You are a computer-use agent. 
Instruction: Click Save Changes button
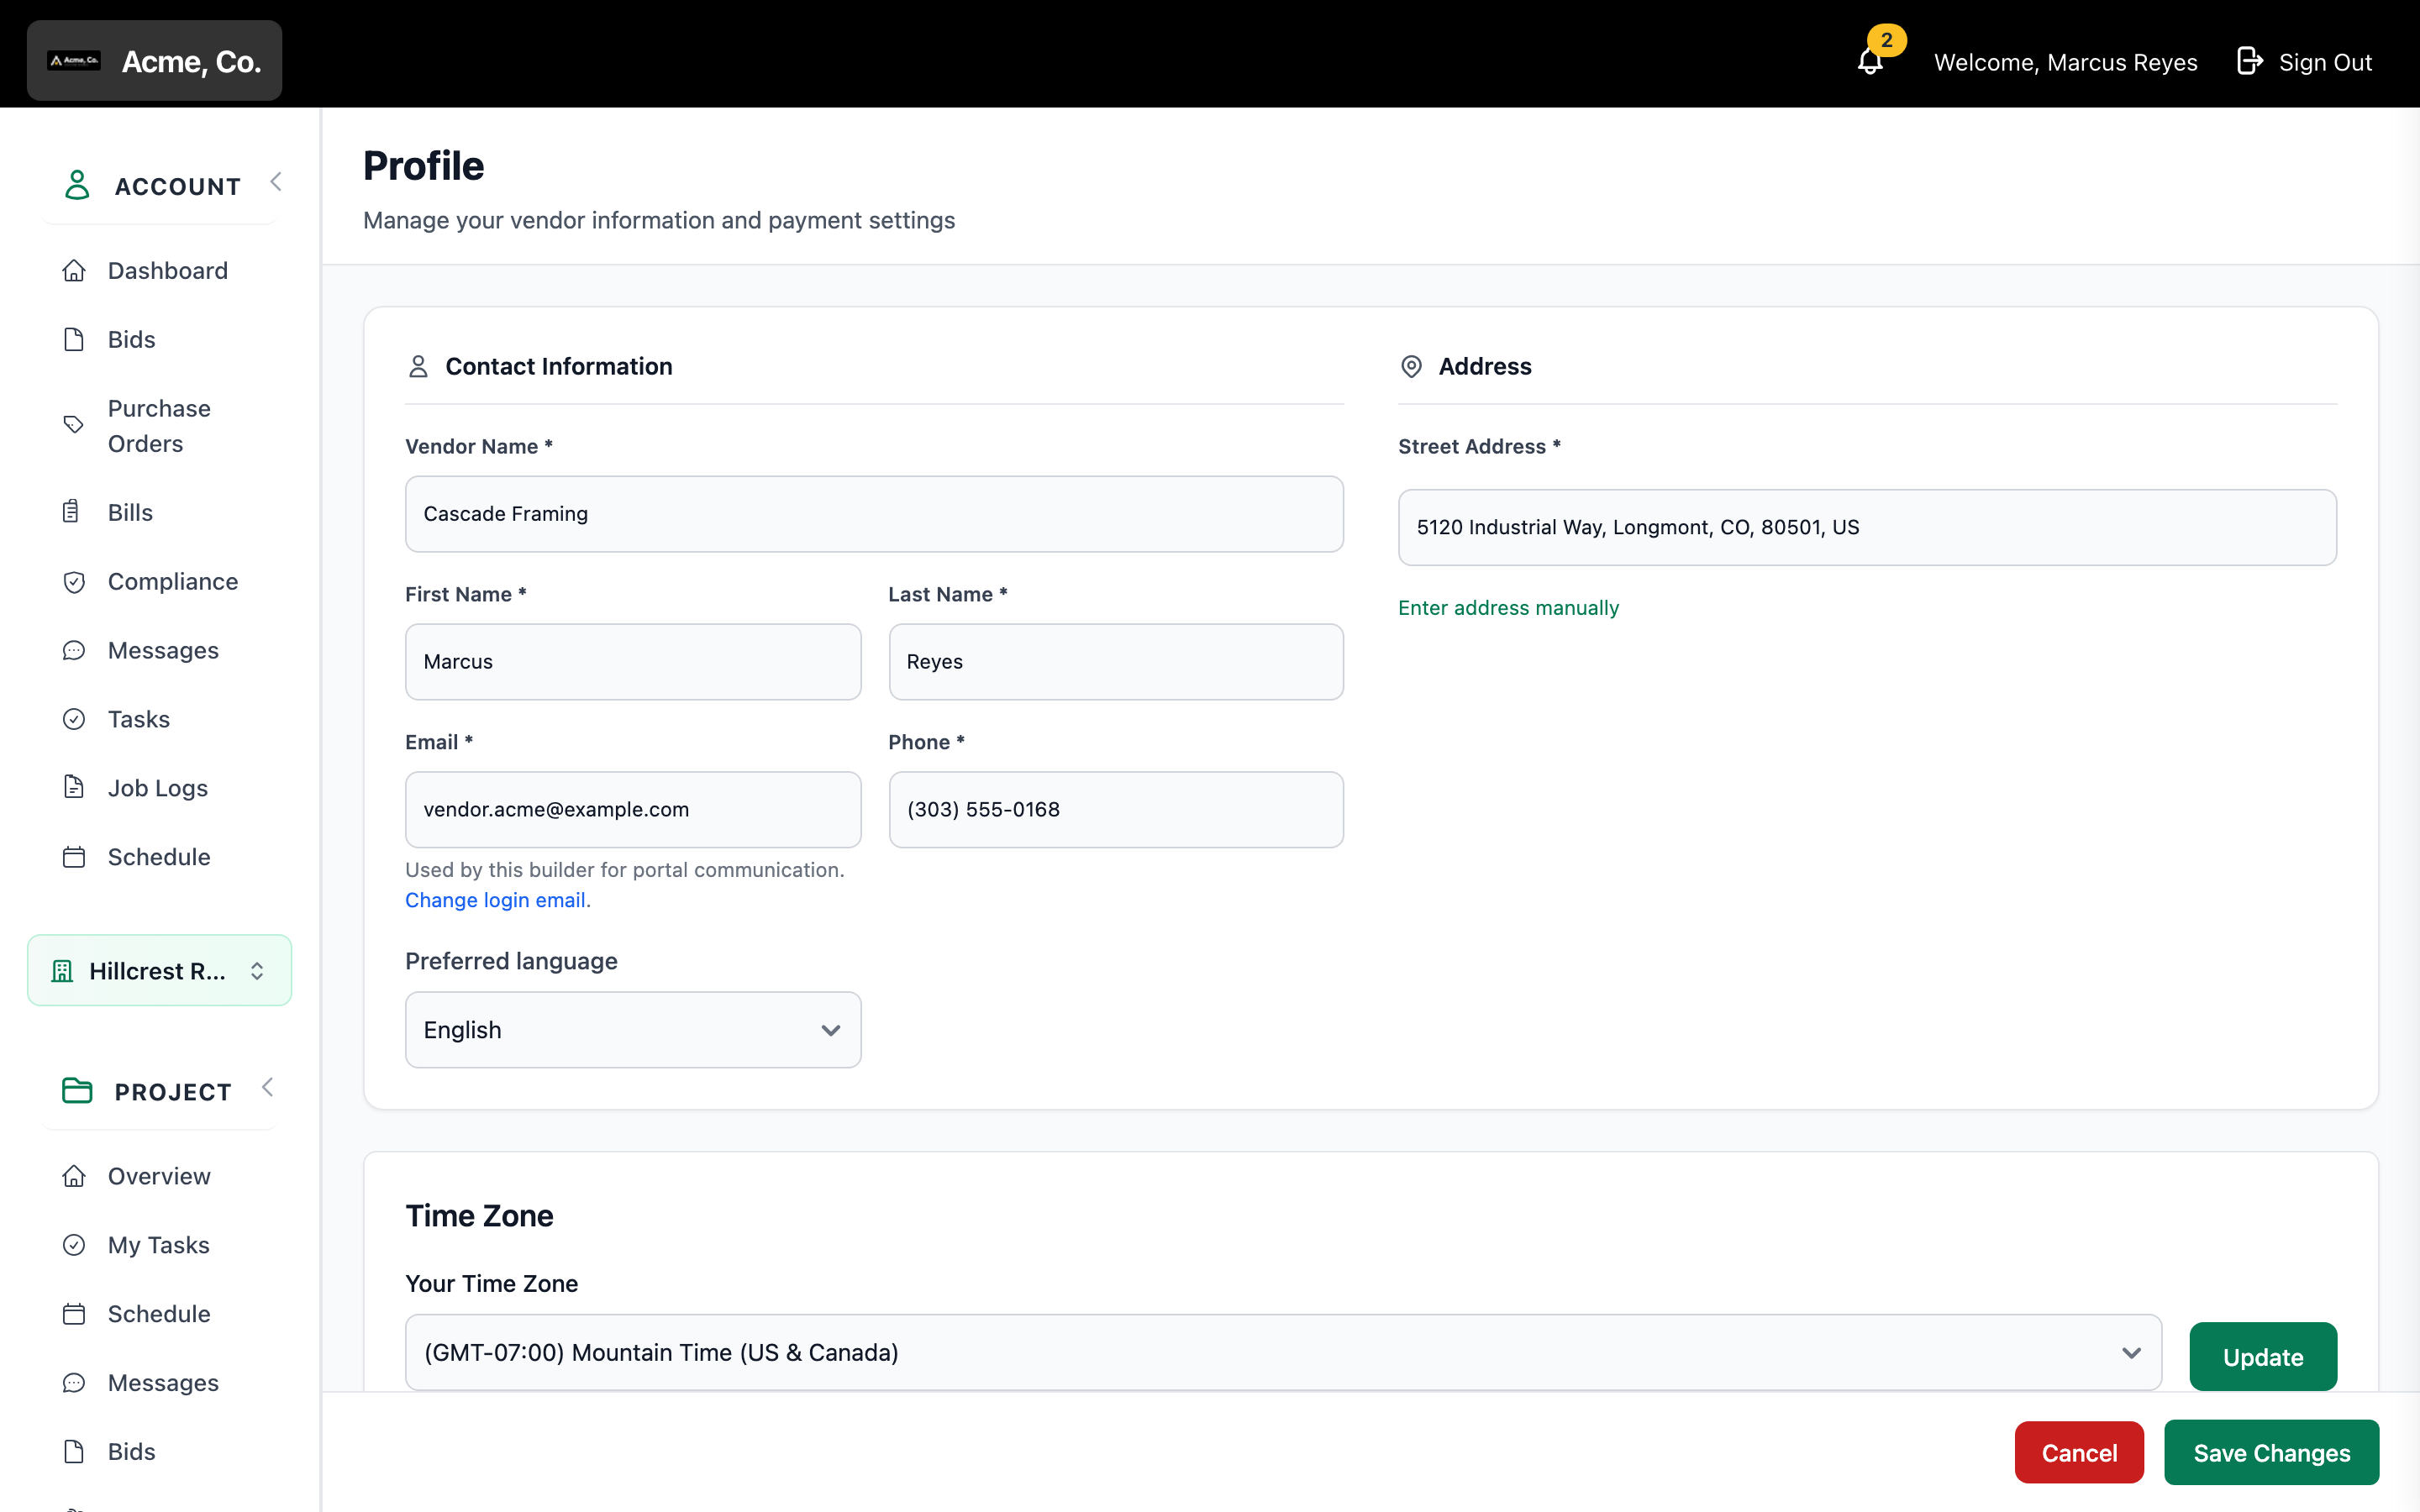[2271, 1452]
